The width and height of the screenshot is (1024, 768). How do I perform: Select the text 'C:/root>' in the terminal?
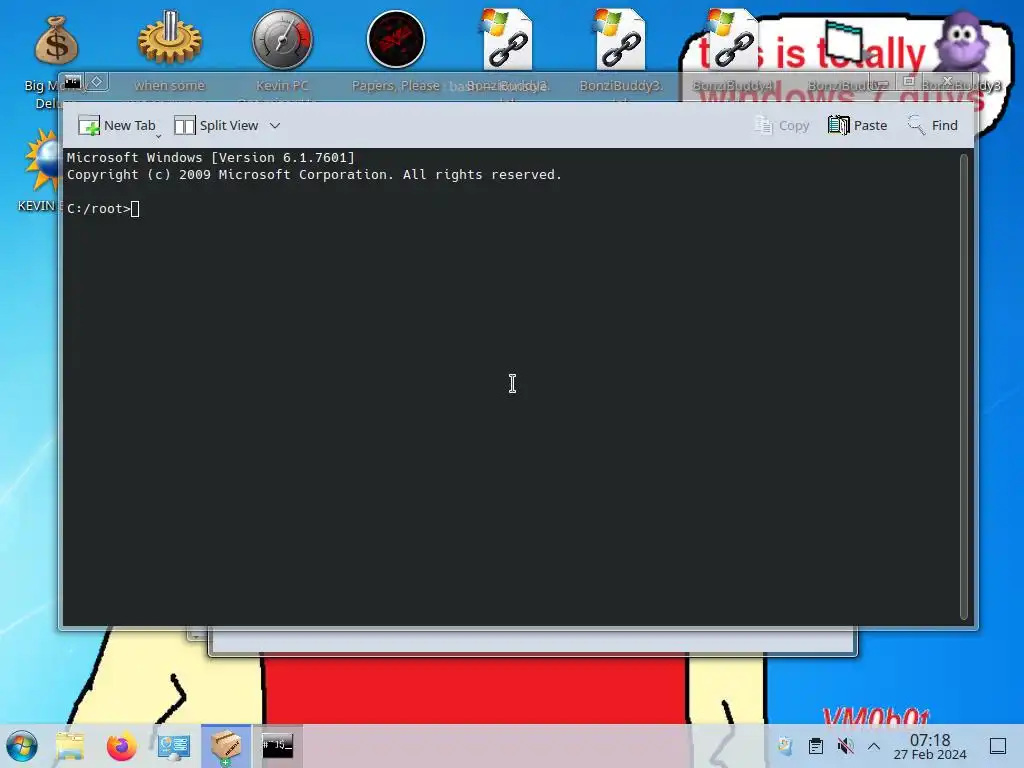pos(99,209)
